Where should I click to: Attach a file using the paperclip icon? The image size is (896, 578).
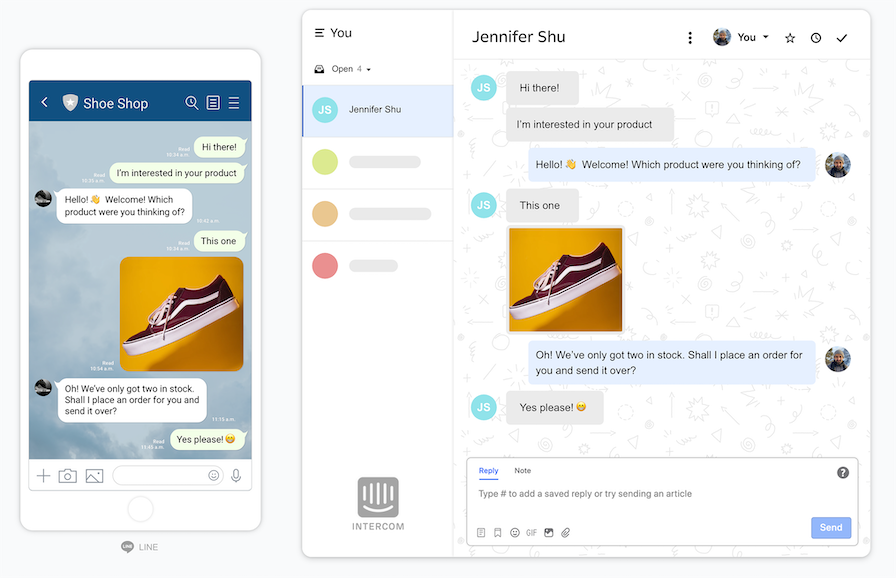pyautogui.click(x=566, y=532)
